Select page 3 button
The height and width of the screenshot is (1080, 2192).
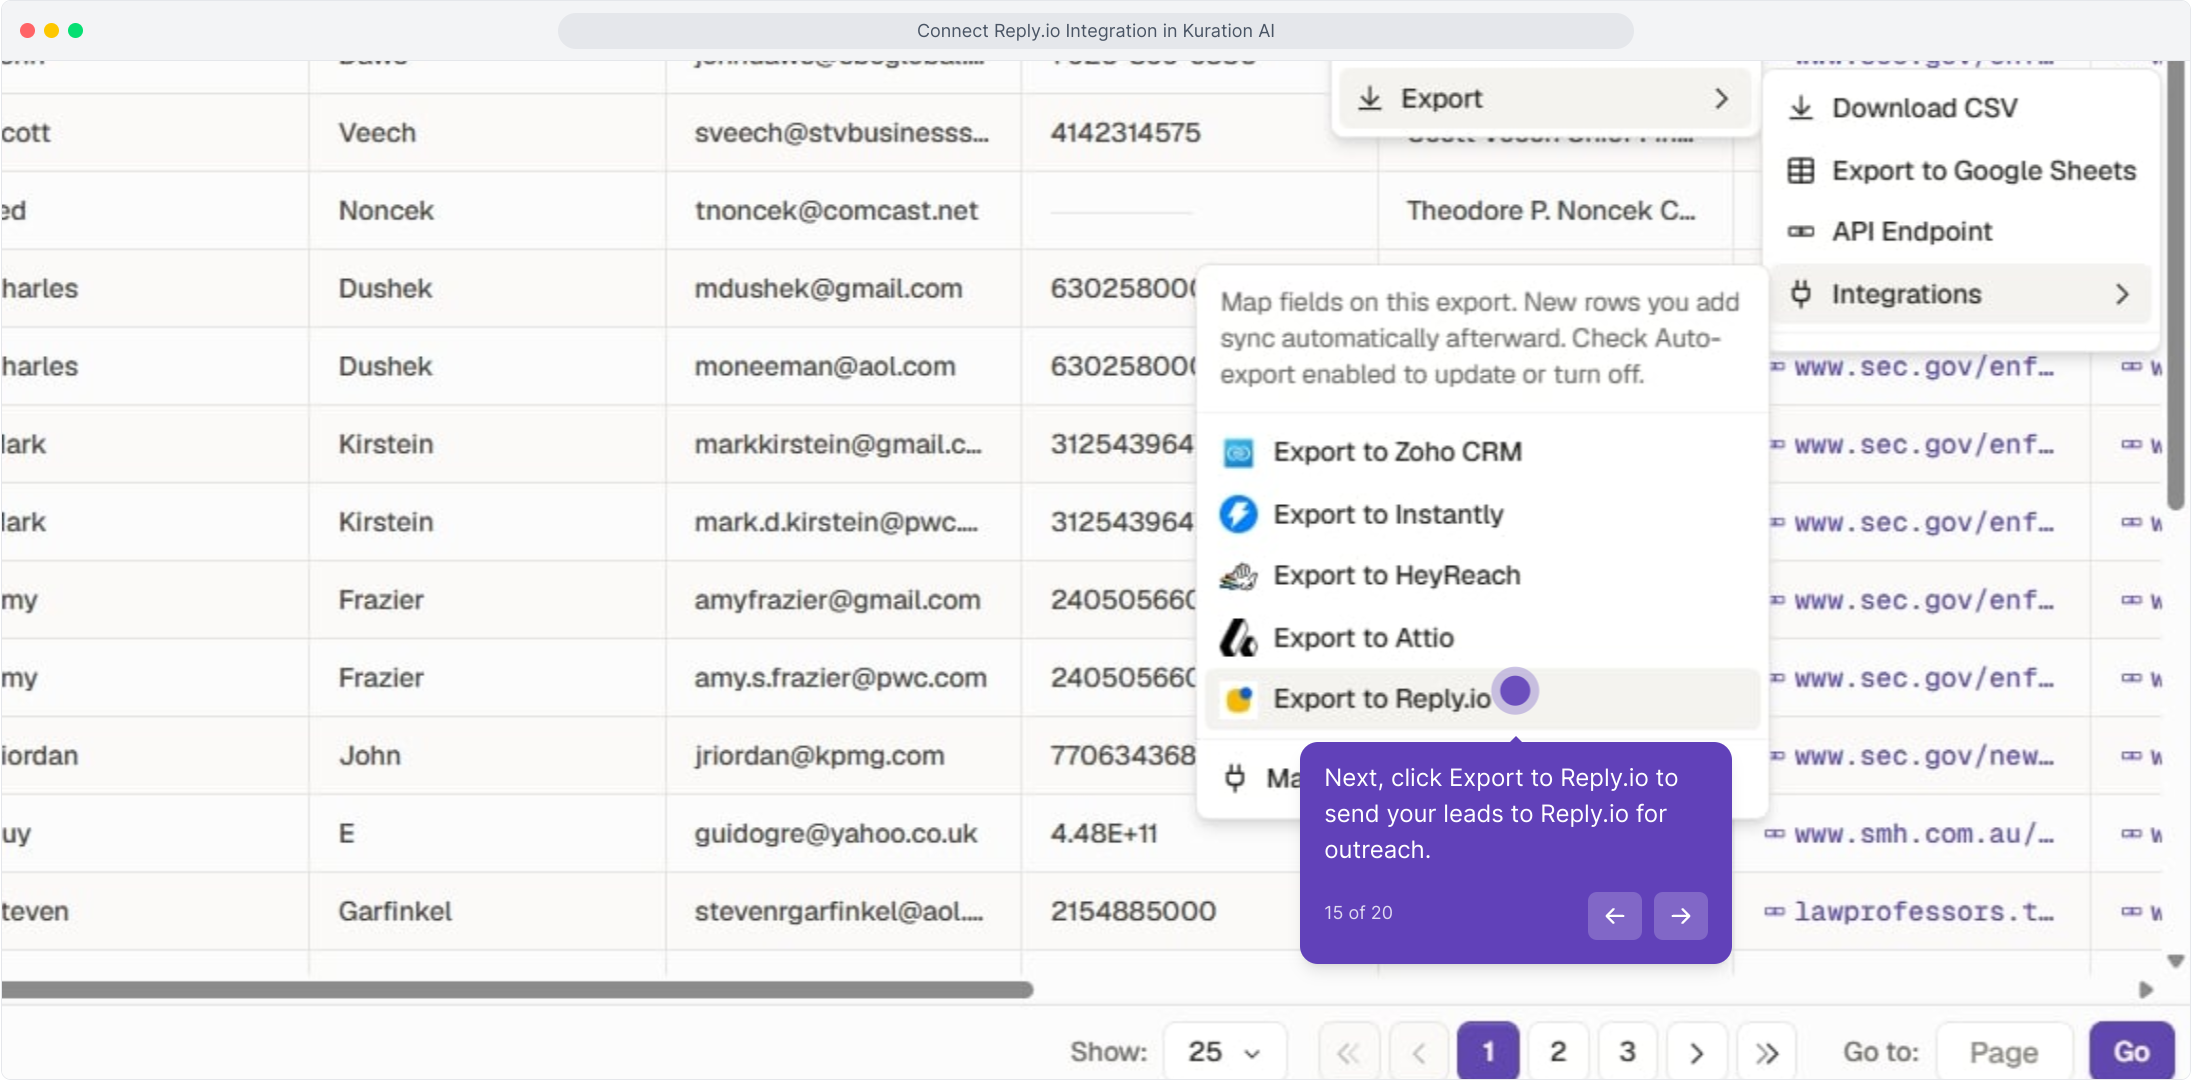click(x=1627, y=1052)
